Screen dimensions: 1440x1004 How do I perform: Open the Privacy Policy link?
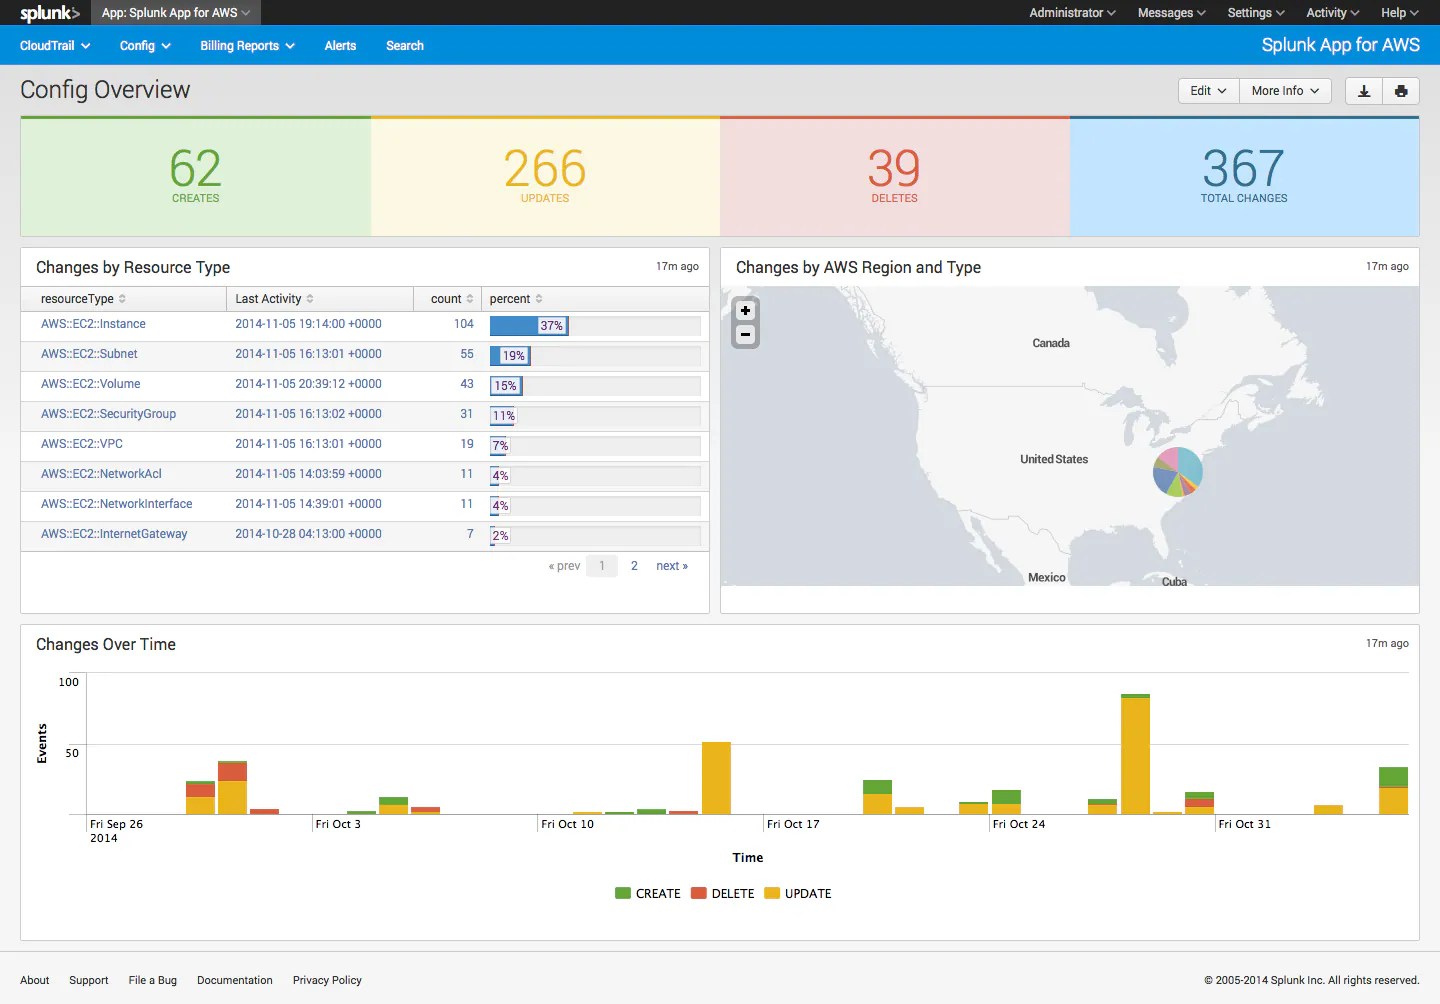point(327,980)
